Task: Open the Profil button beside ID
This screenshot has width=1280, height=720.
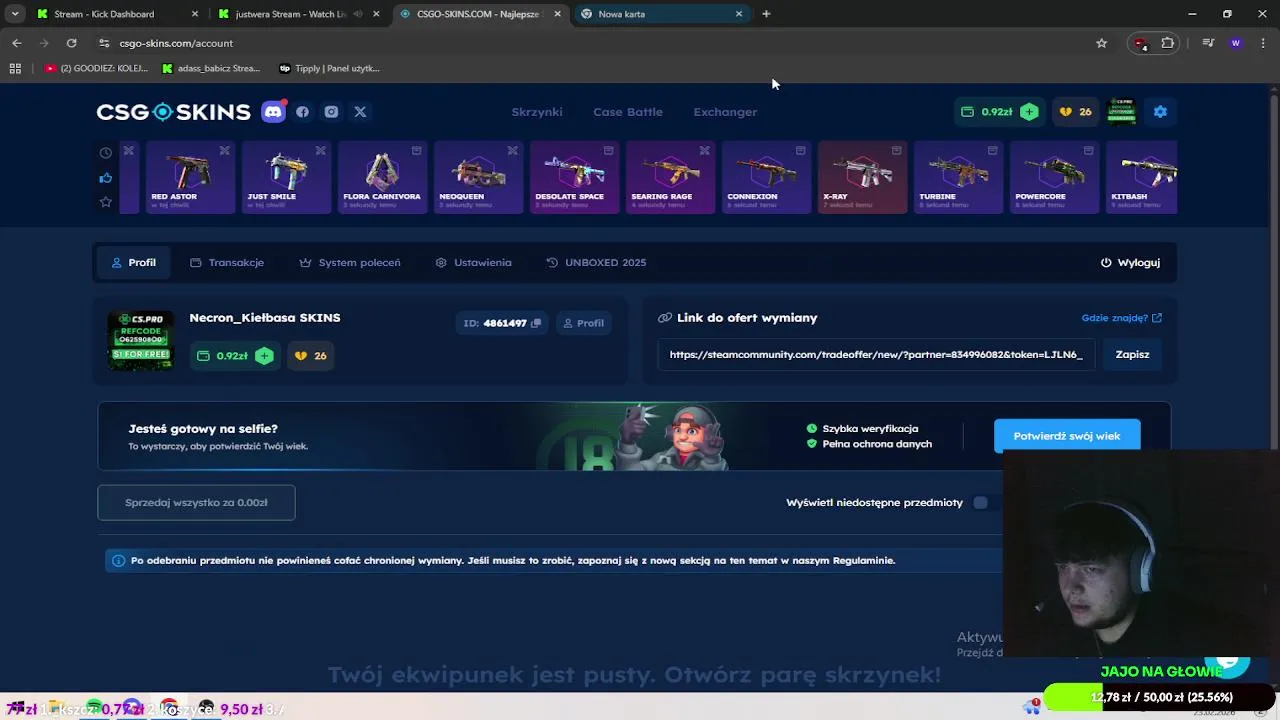Action: (583, 323)
